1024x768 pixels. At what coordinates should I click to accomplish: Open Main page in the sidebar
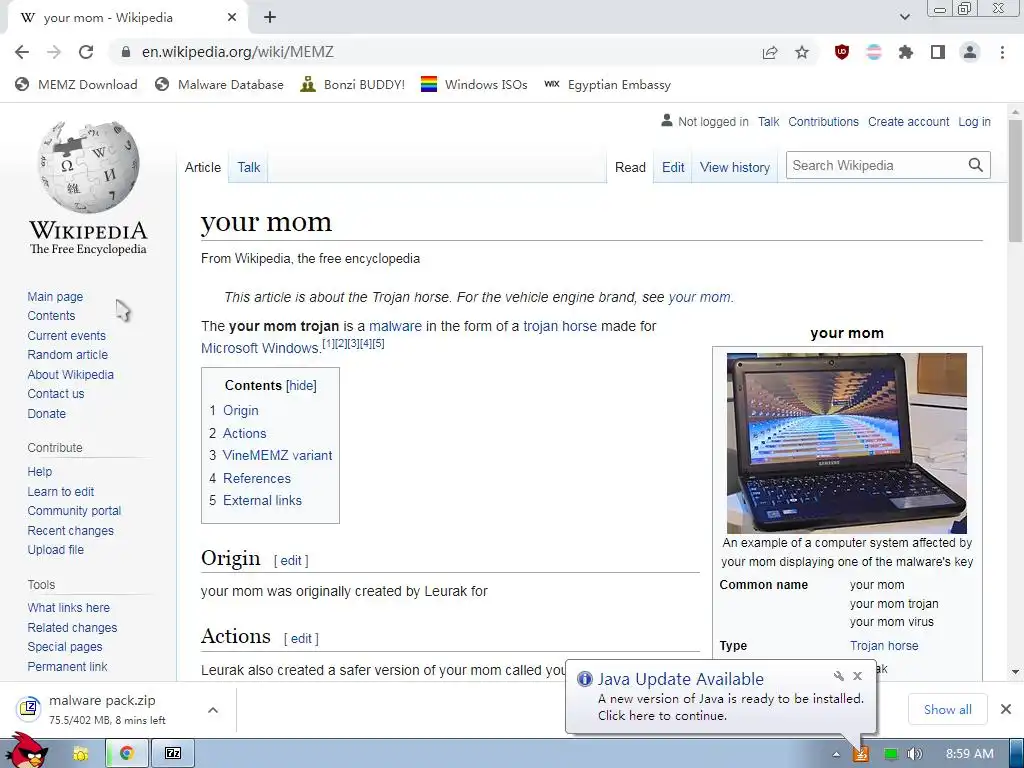pos(55,296)
